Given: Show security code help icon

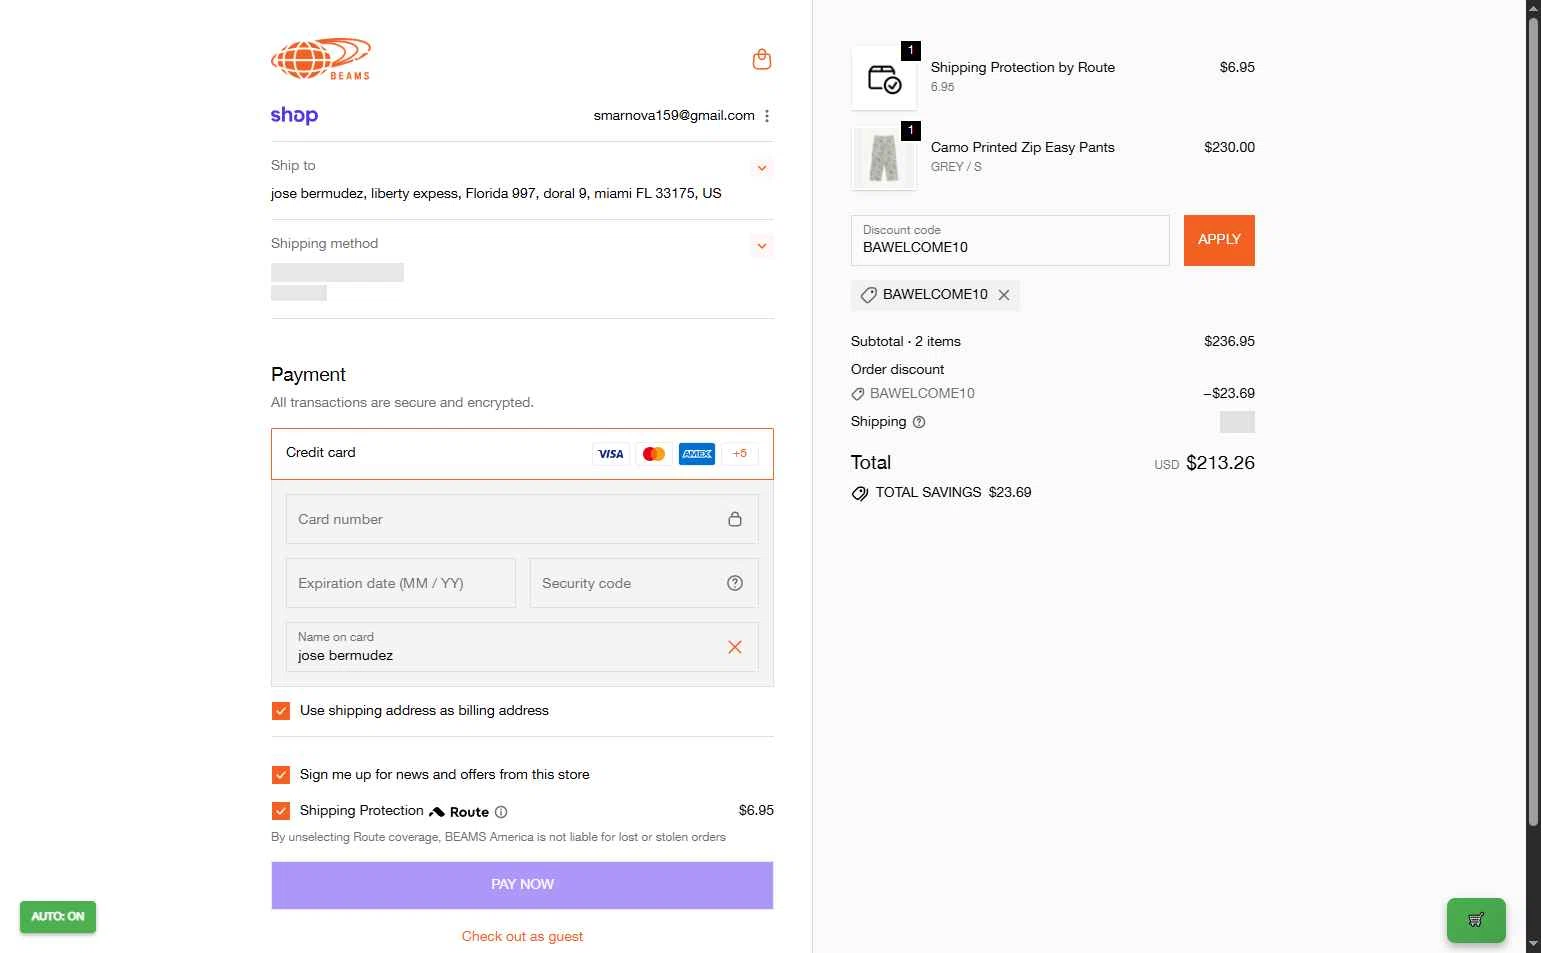Looking at the screenshot, I should pos(735,583).
